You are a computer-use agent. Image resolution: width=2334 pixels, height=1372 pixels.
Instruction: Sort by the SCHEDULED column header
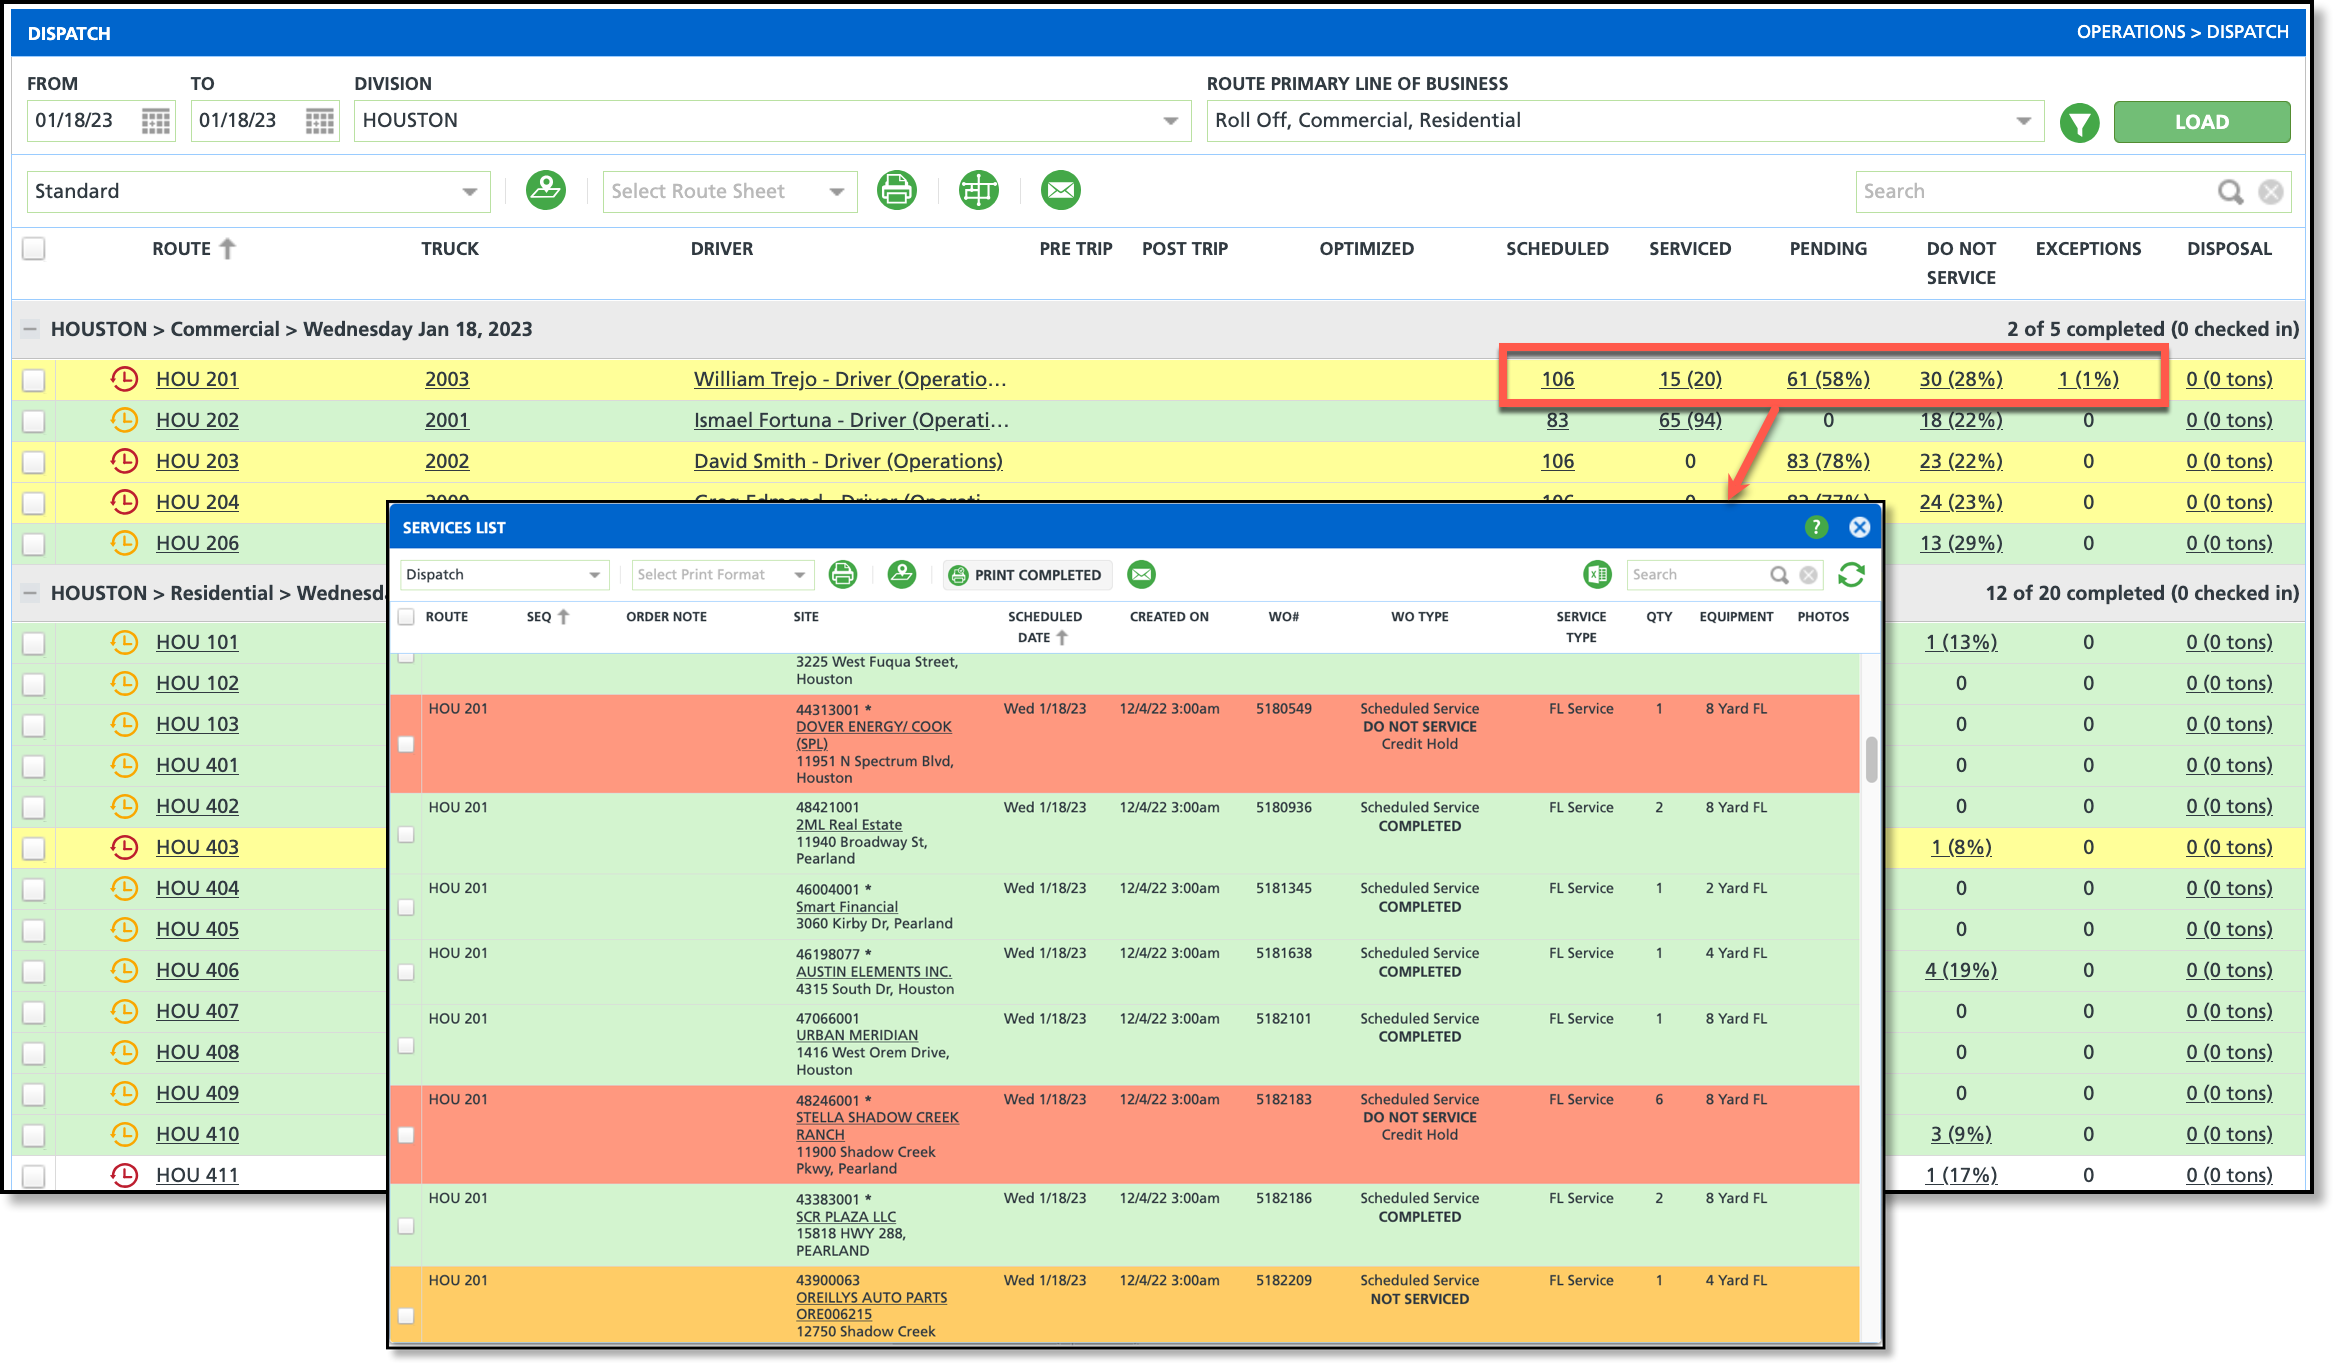pyautogui.click(x=1556, y=248)
